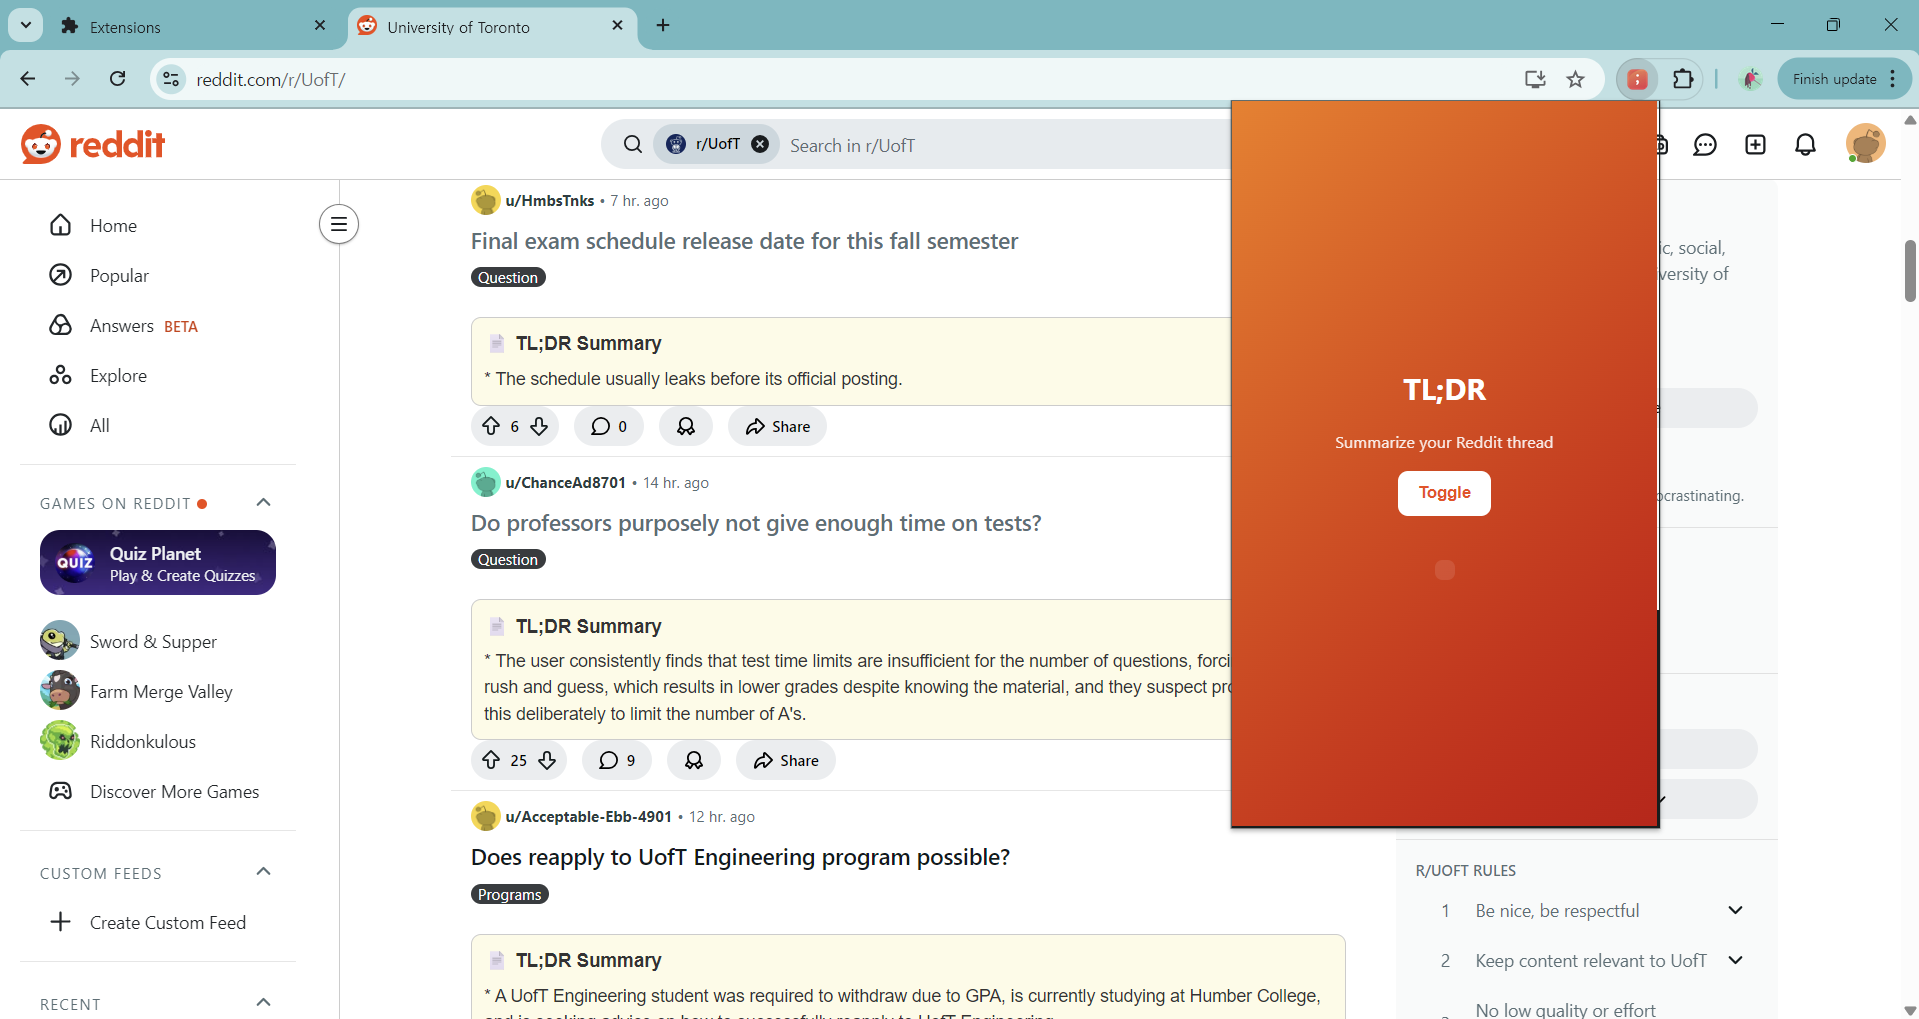This screenshot has height=1019, width=1919.
Task: Close the University of Toronto tab
Action: 617,26
